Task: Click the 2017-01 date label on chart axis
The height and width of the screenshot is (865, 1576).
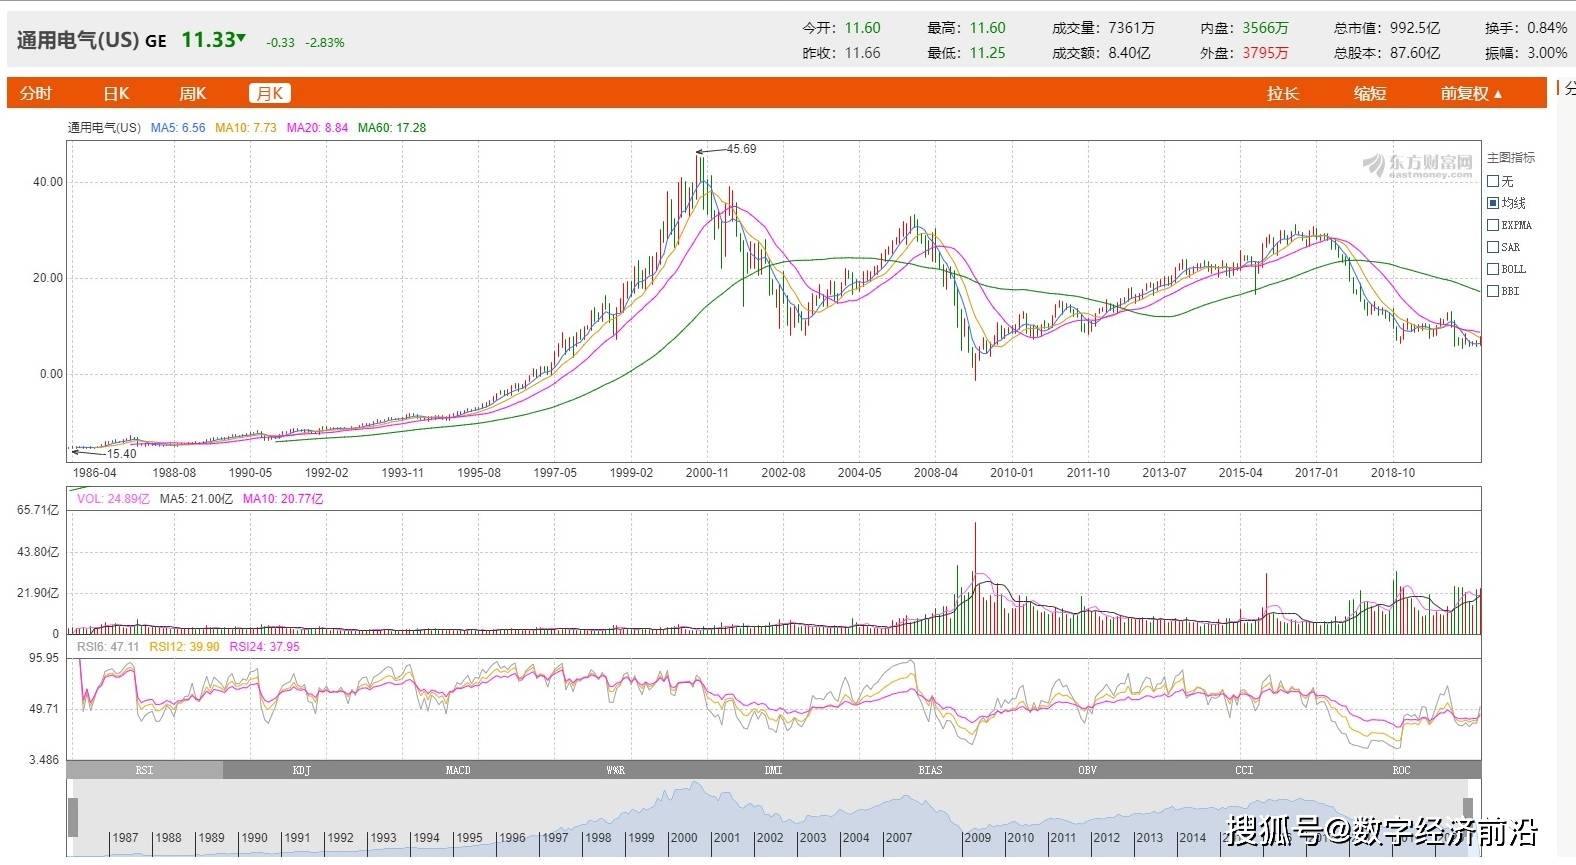Action: 1317,473
